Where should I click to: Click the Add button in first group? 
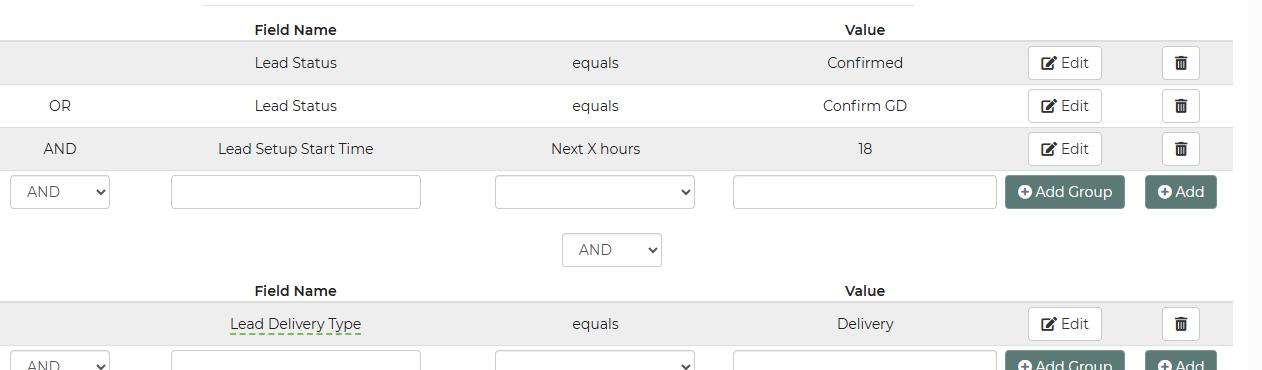1181,192
